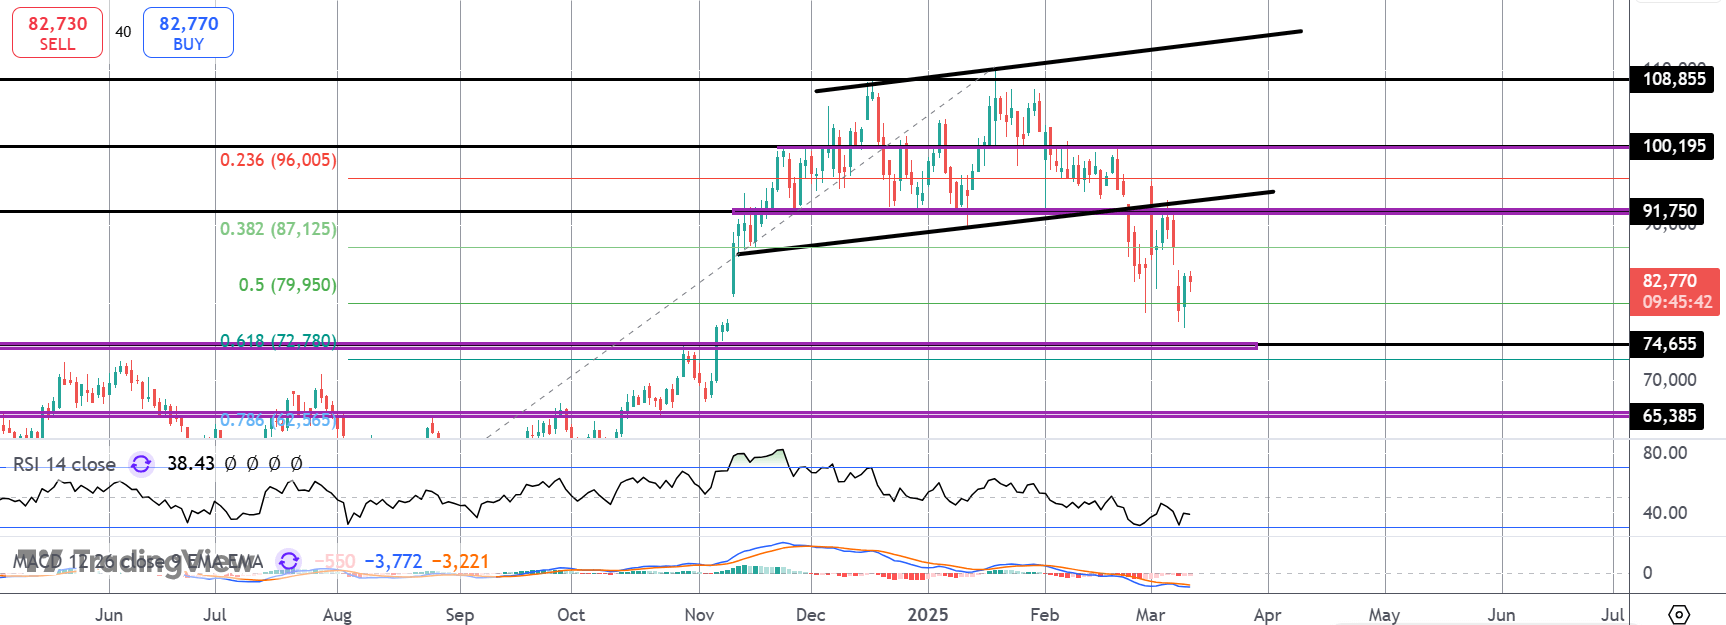Click the TradingView logo watermark
This screenshot has width=1726, height=625.
(134, 561)
